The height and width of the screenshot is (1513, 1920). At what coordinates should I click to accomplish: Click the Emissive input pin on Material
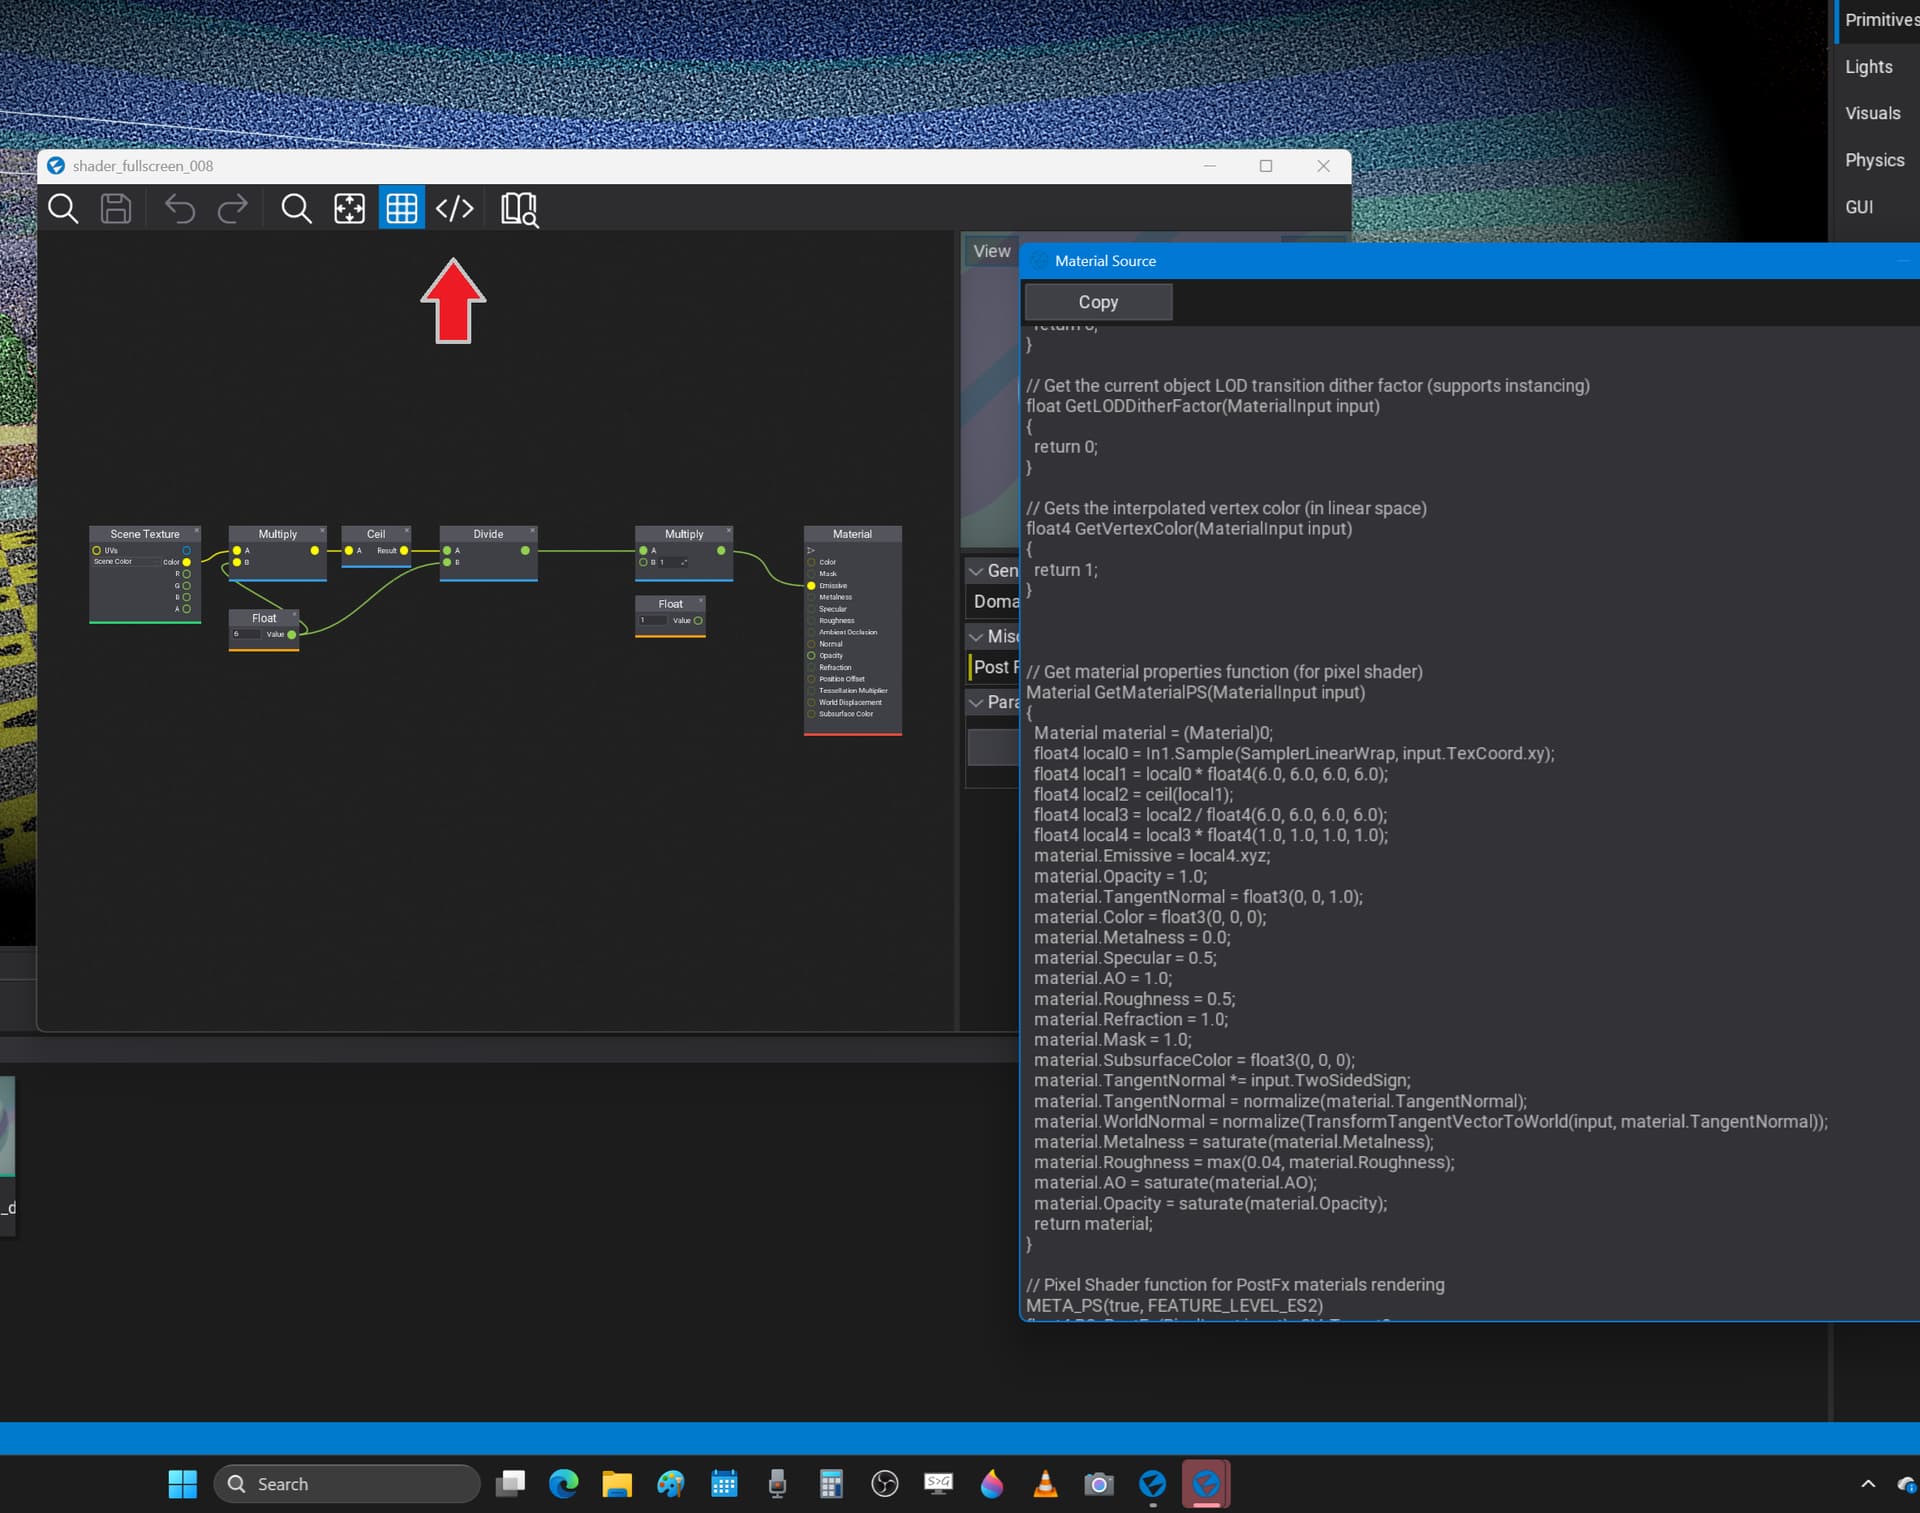811,586
